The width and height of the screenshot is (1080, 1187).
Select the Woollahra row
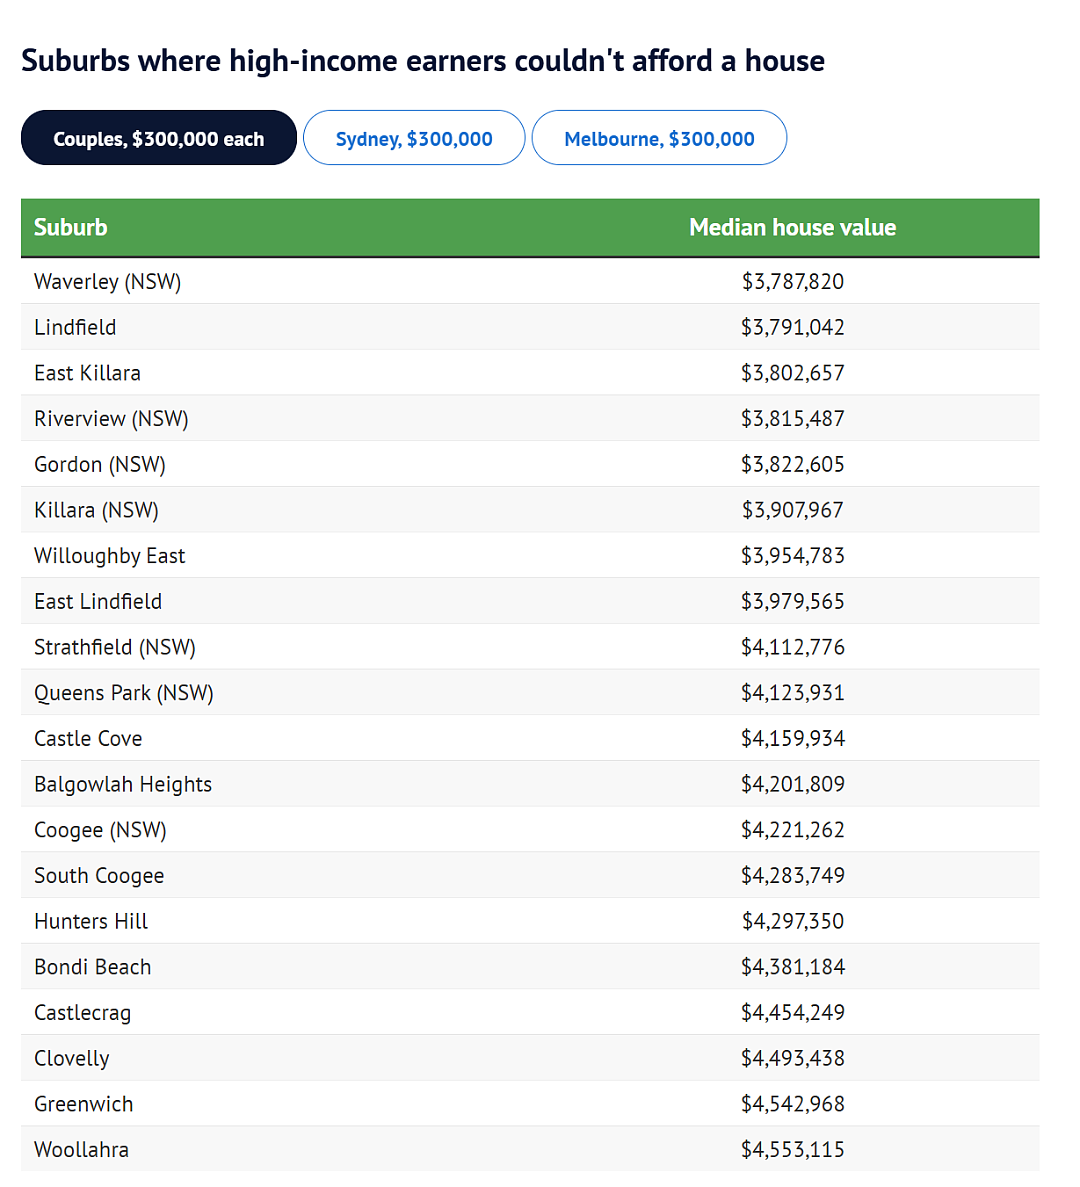[x=530, y=1149]
